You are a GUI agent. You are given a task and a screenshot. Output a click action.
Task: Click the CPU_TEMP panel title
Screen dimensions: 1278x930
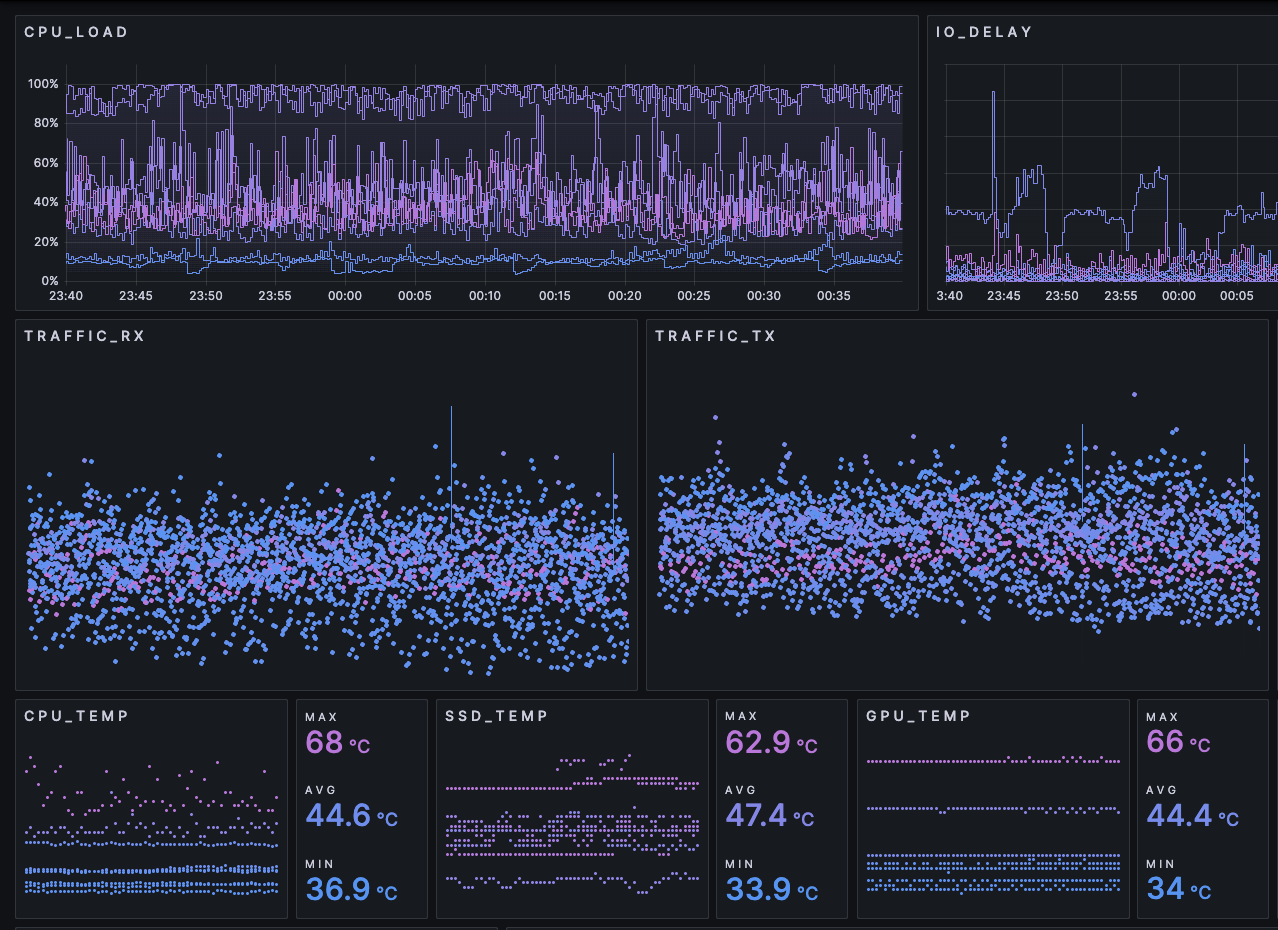tap(76, 716)
